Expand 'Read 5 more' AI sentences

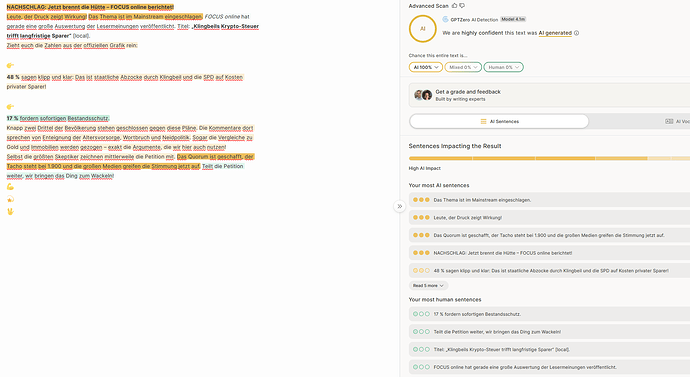click(428, 285)
